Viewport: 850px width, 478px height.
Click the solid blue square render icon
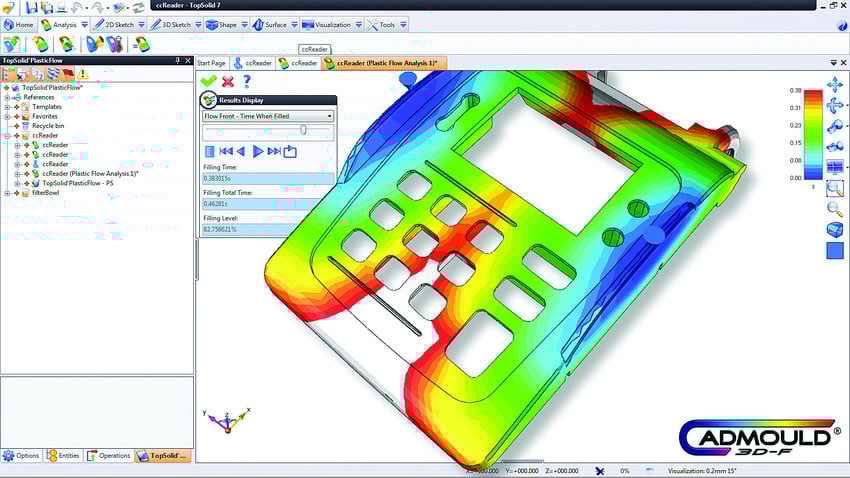pos(835,250)
